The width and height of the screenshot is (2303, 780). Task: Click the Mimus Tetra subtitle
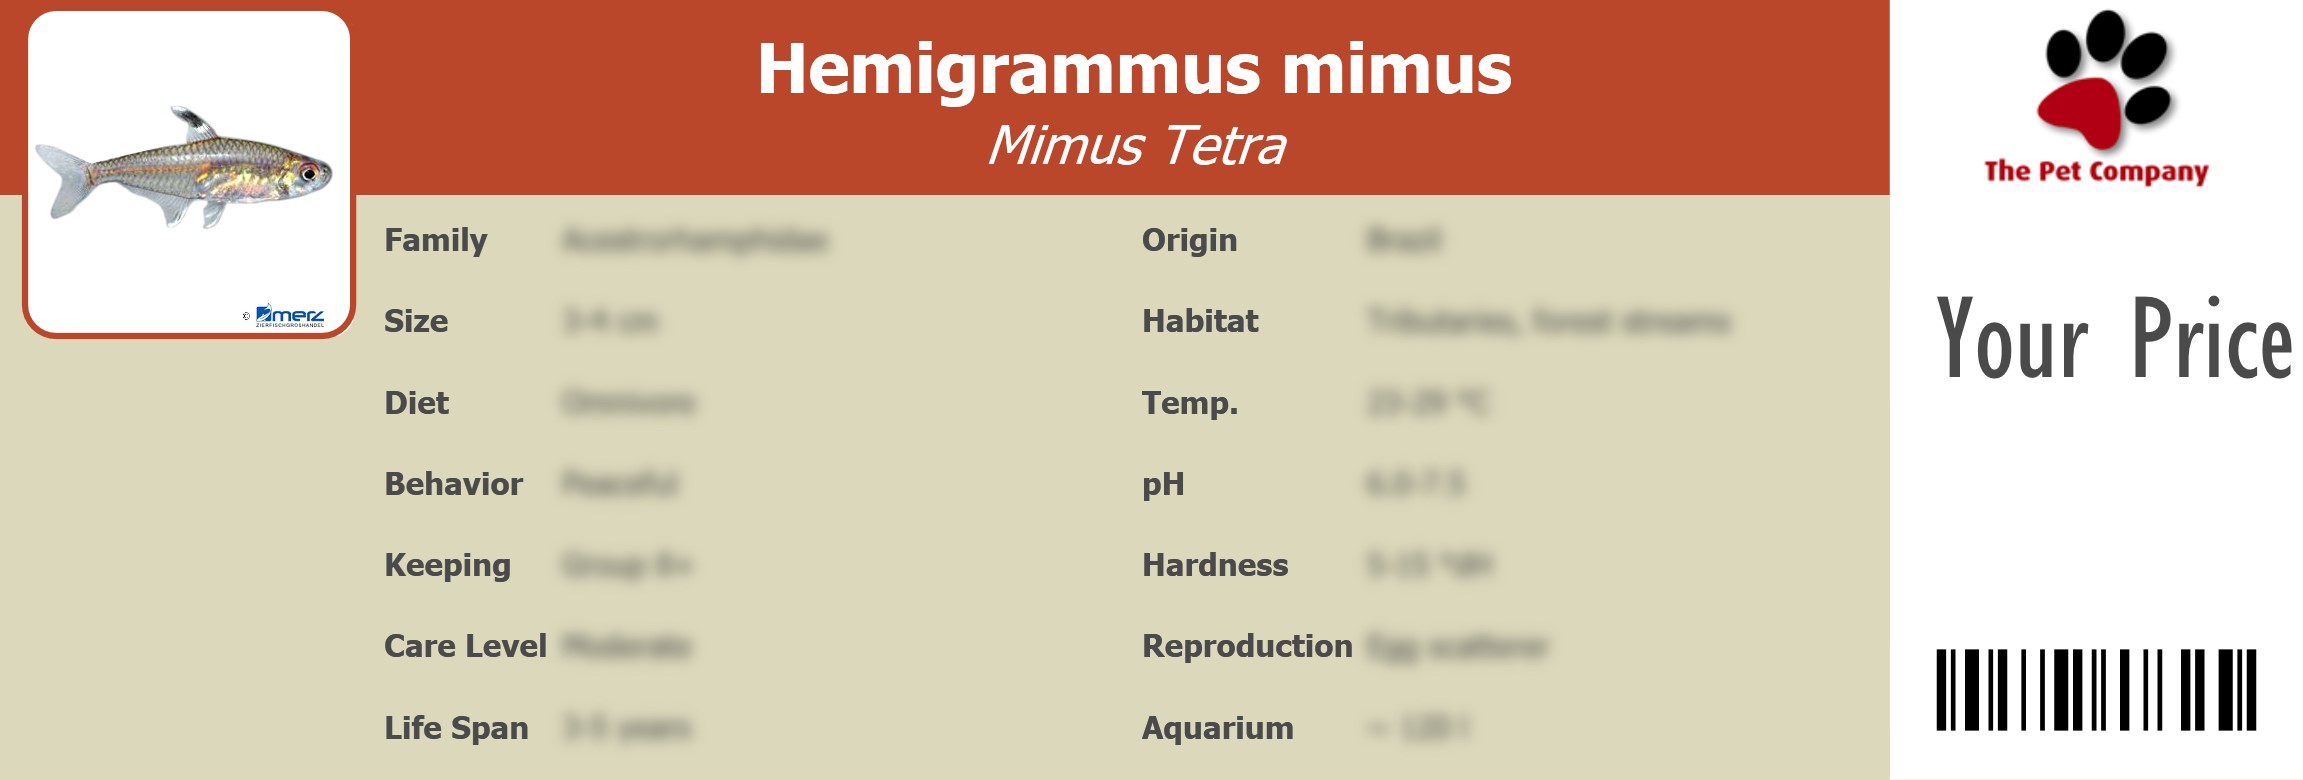pos(1136,146)
